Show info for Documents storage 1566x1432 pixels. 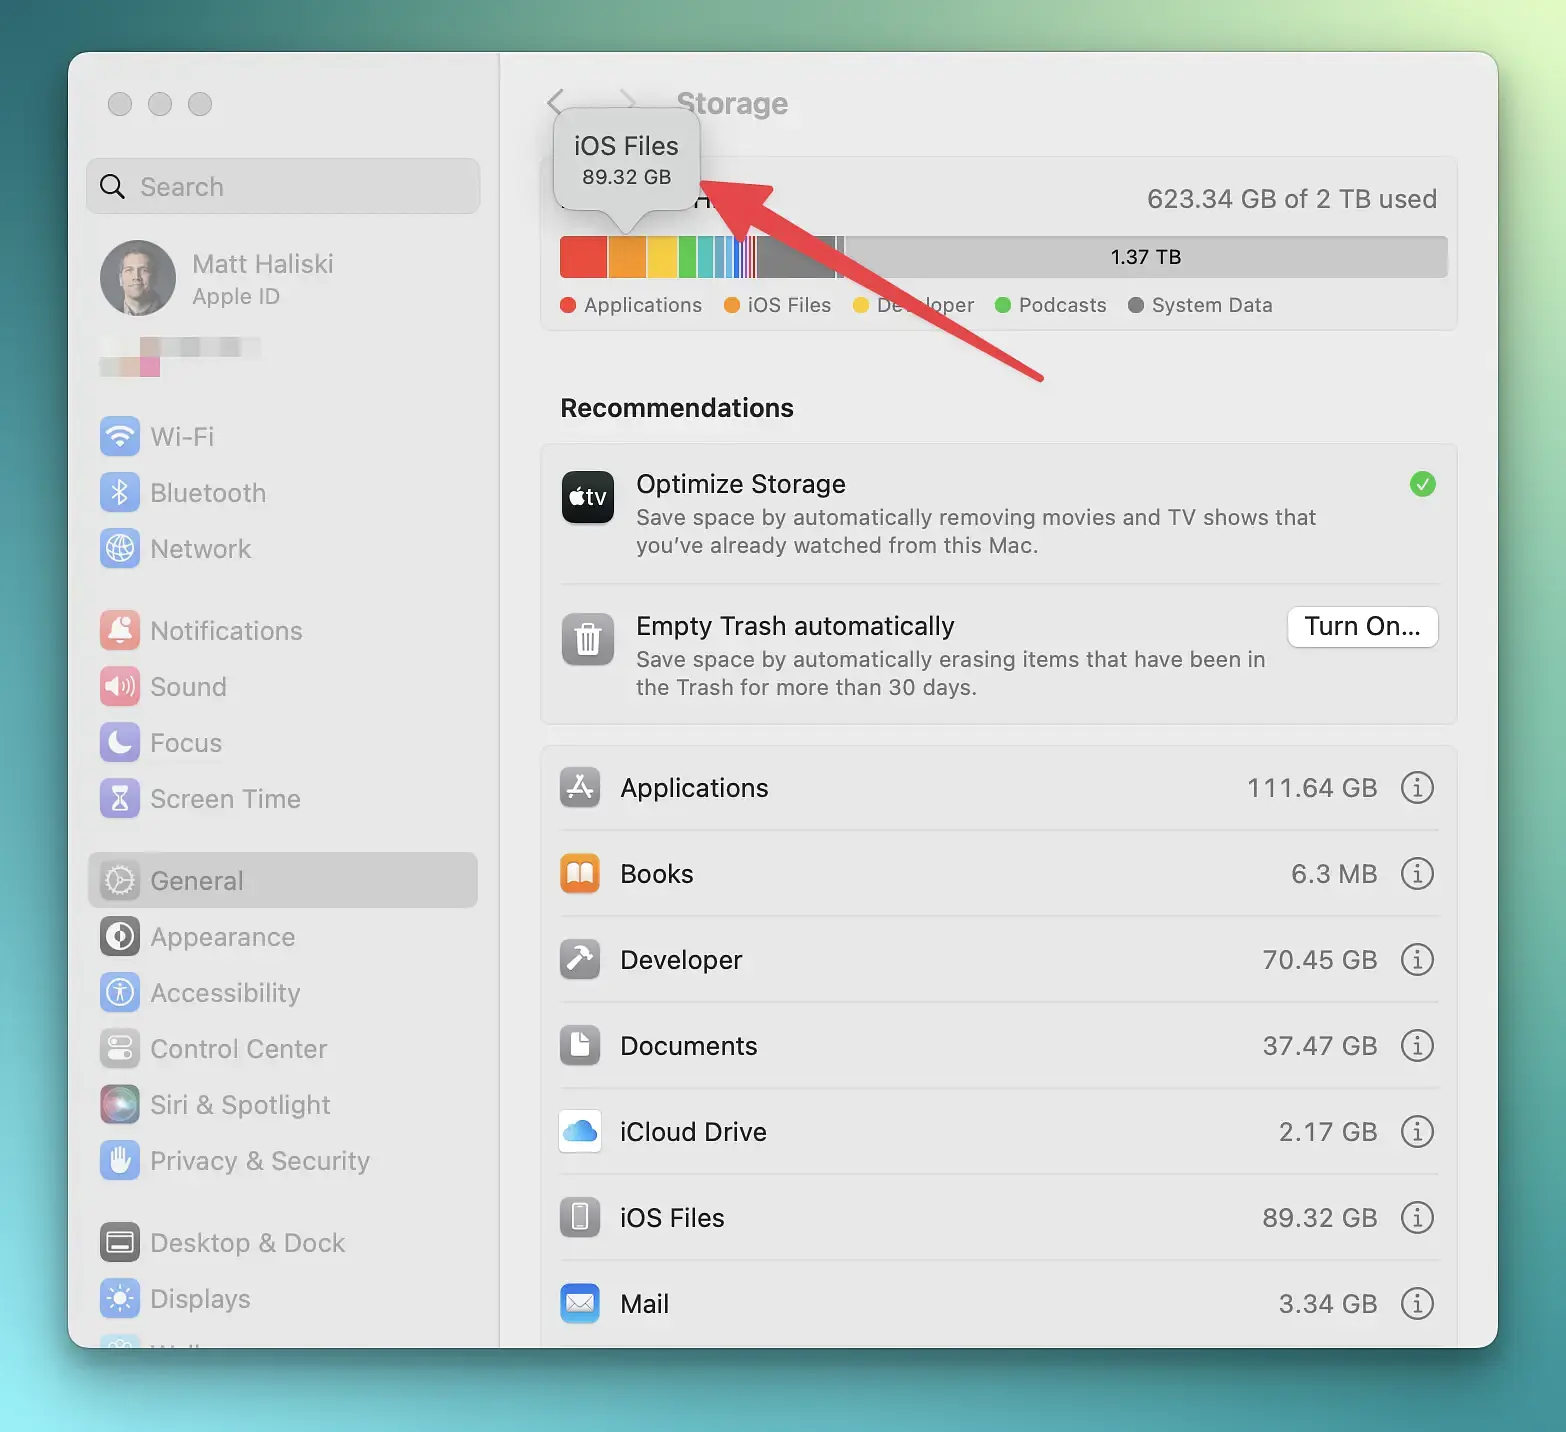click(x=1417, y=1045)
